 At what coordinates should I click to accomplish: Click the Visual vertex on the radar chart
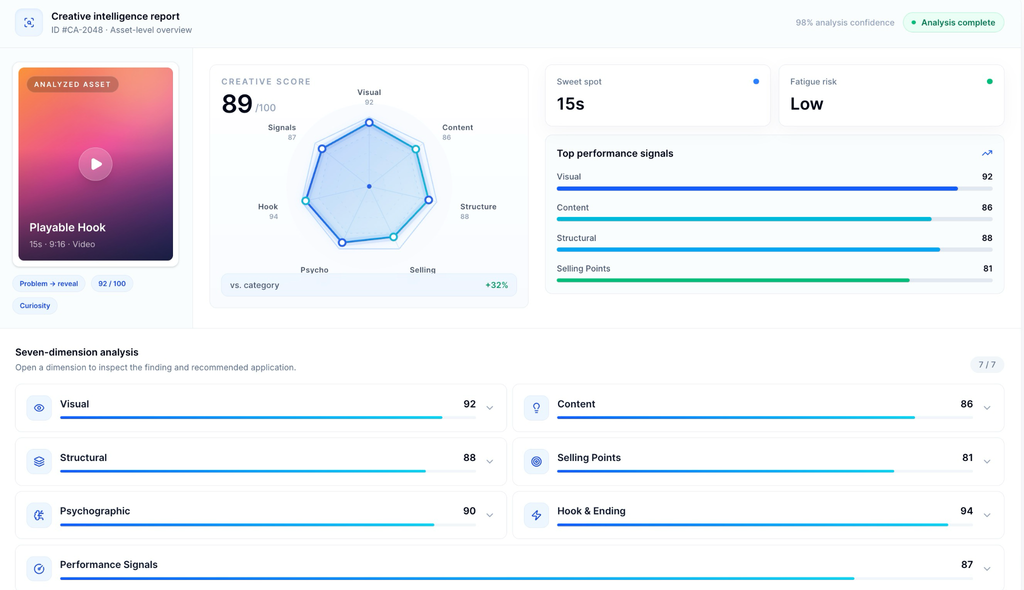click(x=369, y=122)
